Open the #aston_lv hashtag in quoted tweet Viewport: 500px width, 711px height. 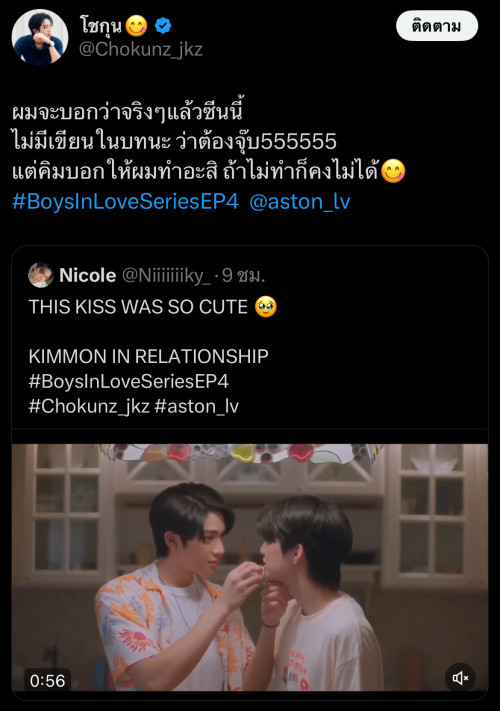coord(196,406)
